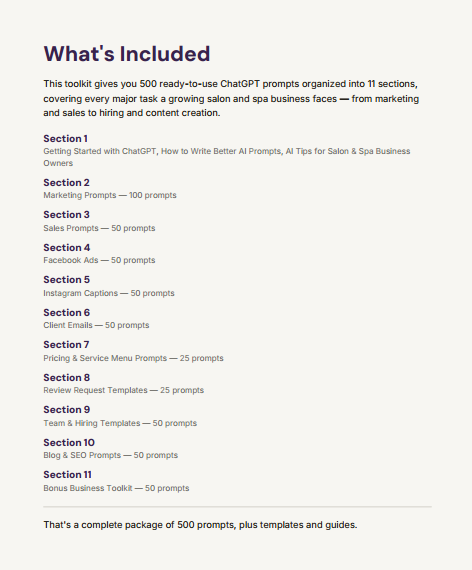Select "Client Emails — 50 prompts" text

(96, 325)
